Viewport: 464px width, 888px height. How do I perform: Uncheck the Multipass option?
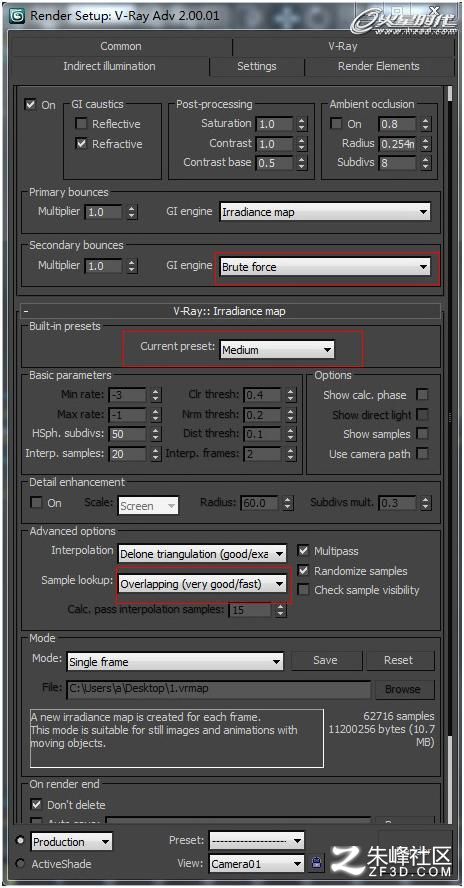coord(304,550)
